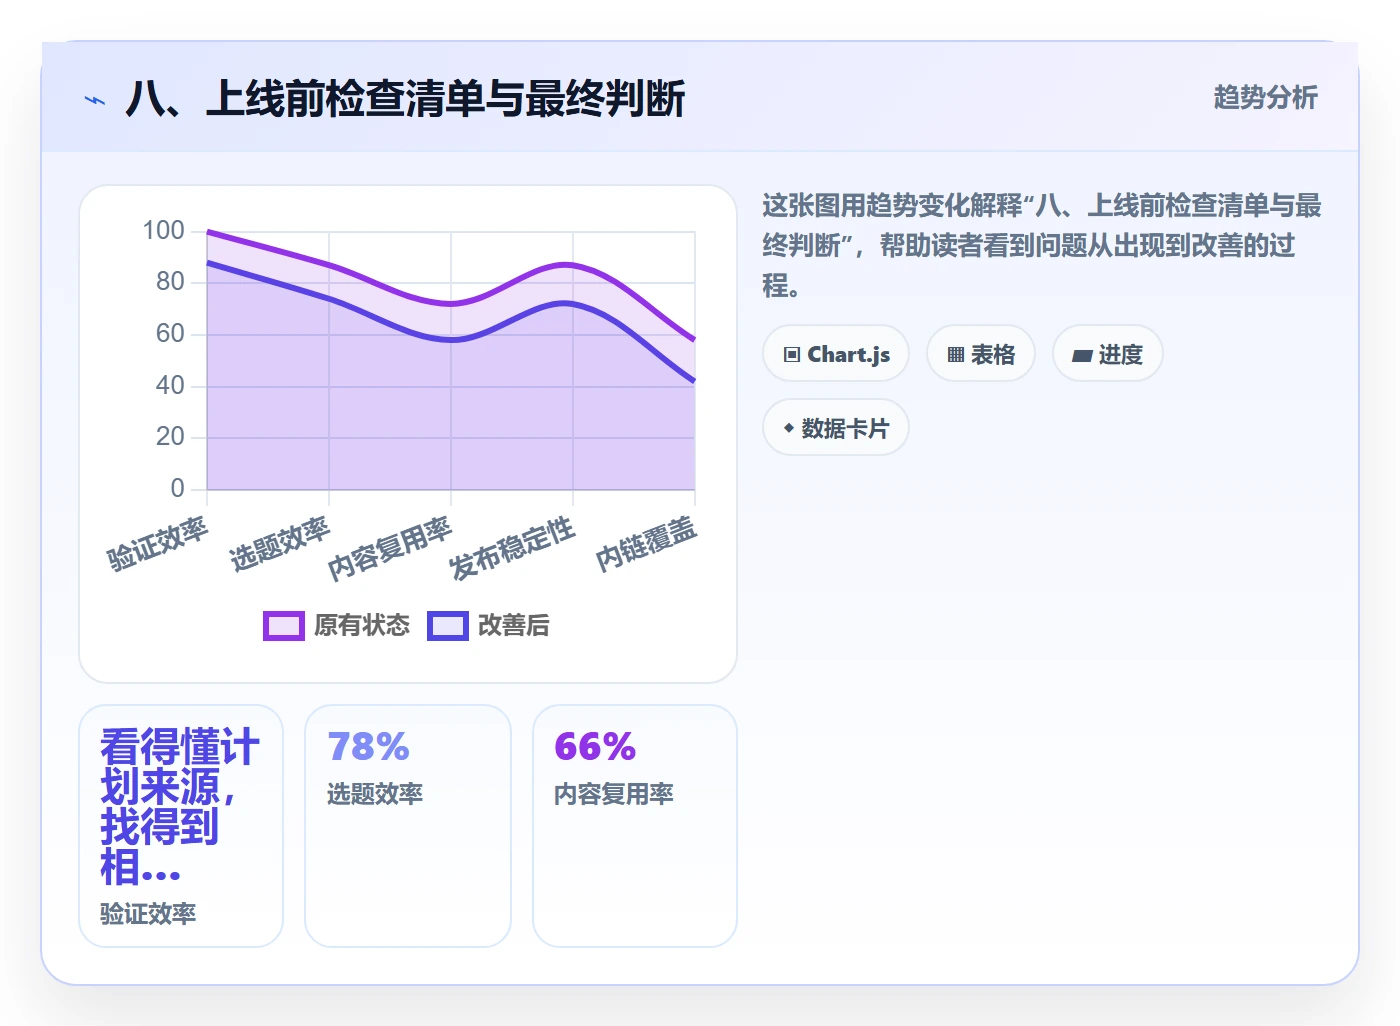Click the Chart.js tag

pos(836,354)
